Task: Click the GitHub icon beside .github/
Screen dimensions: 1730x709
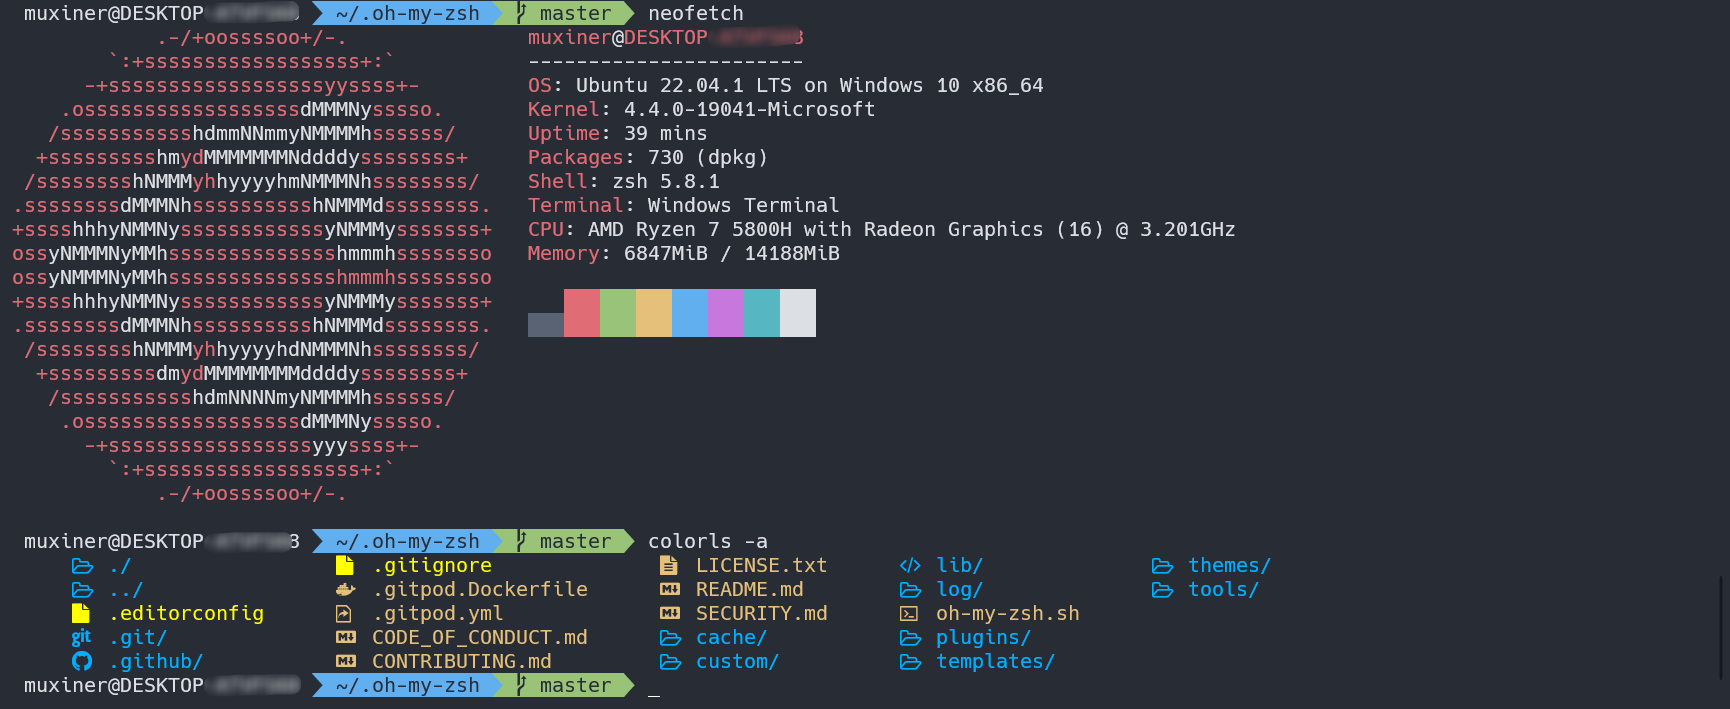Action: [82, 661]
